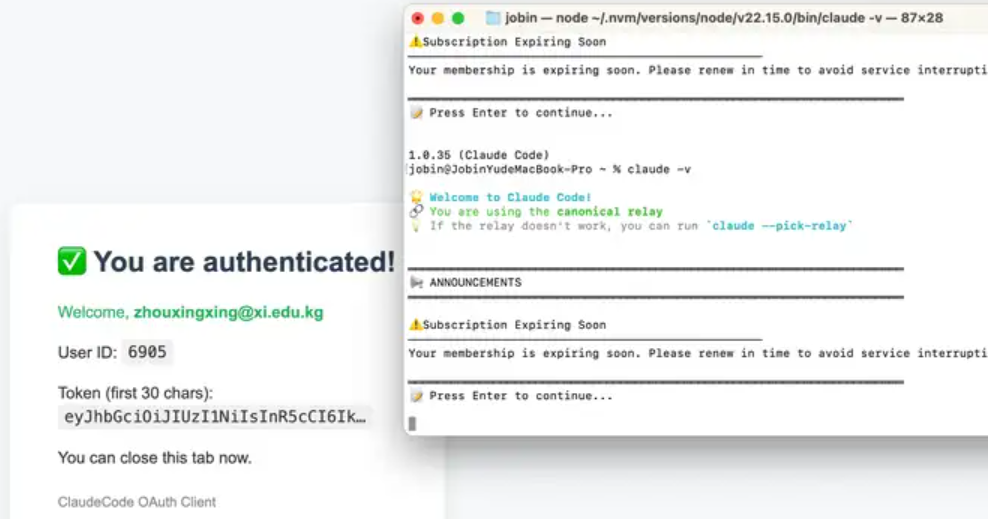Image resolution: width=988 pixels, height=519 pixels.
Task: Click the "User ID:" label
Action: coord(88,353)
